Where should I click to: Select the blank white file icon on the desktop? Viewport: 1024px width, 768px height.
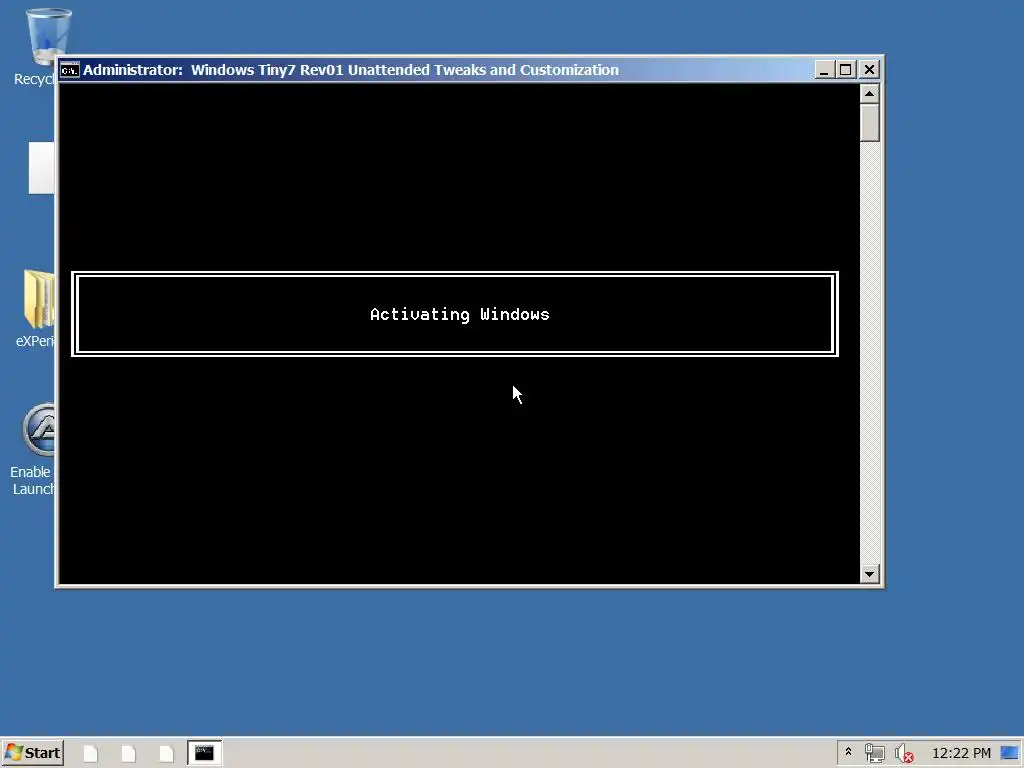tap(41, 168)
